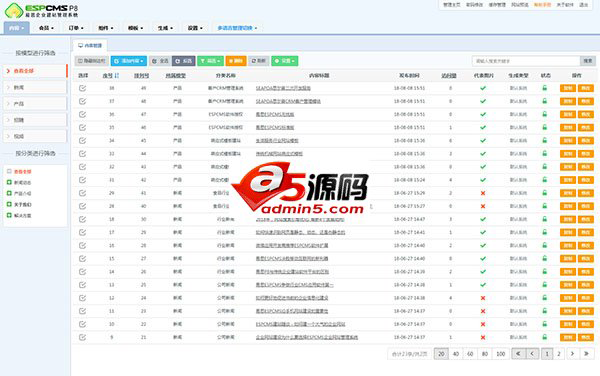Expand the 产品介绍 category plus icon
The width and height of the screenshot is (600, 376).
pos(9,194)
